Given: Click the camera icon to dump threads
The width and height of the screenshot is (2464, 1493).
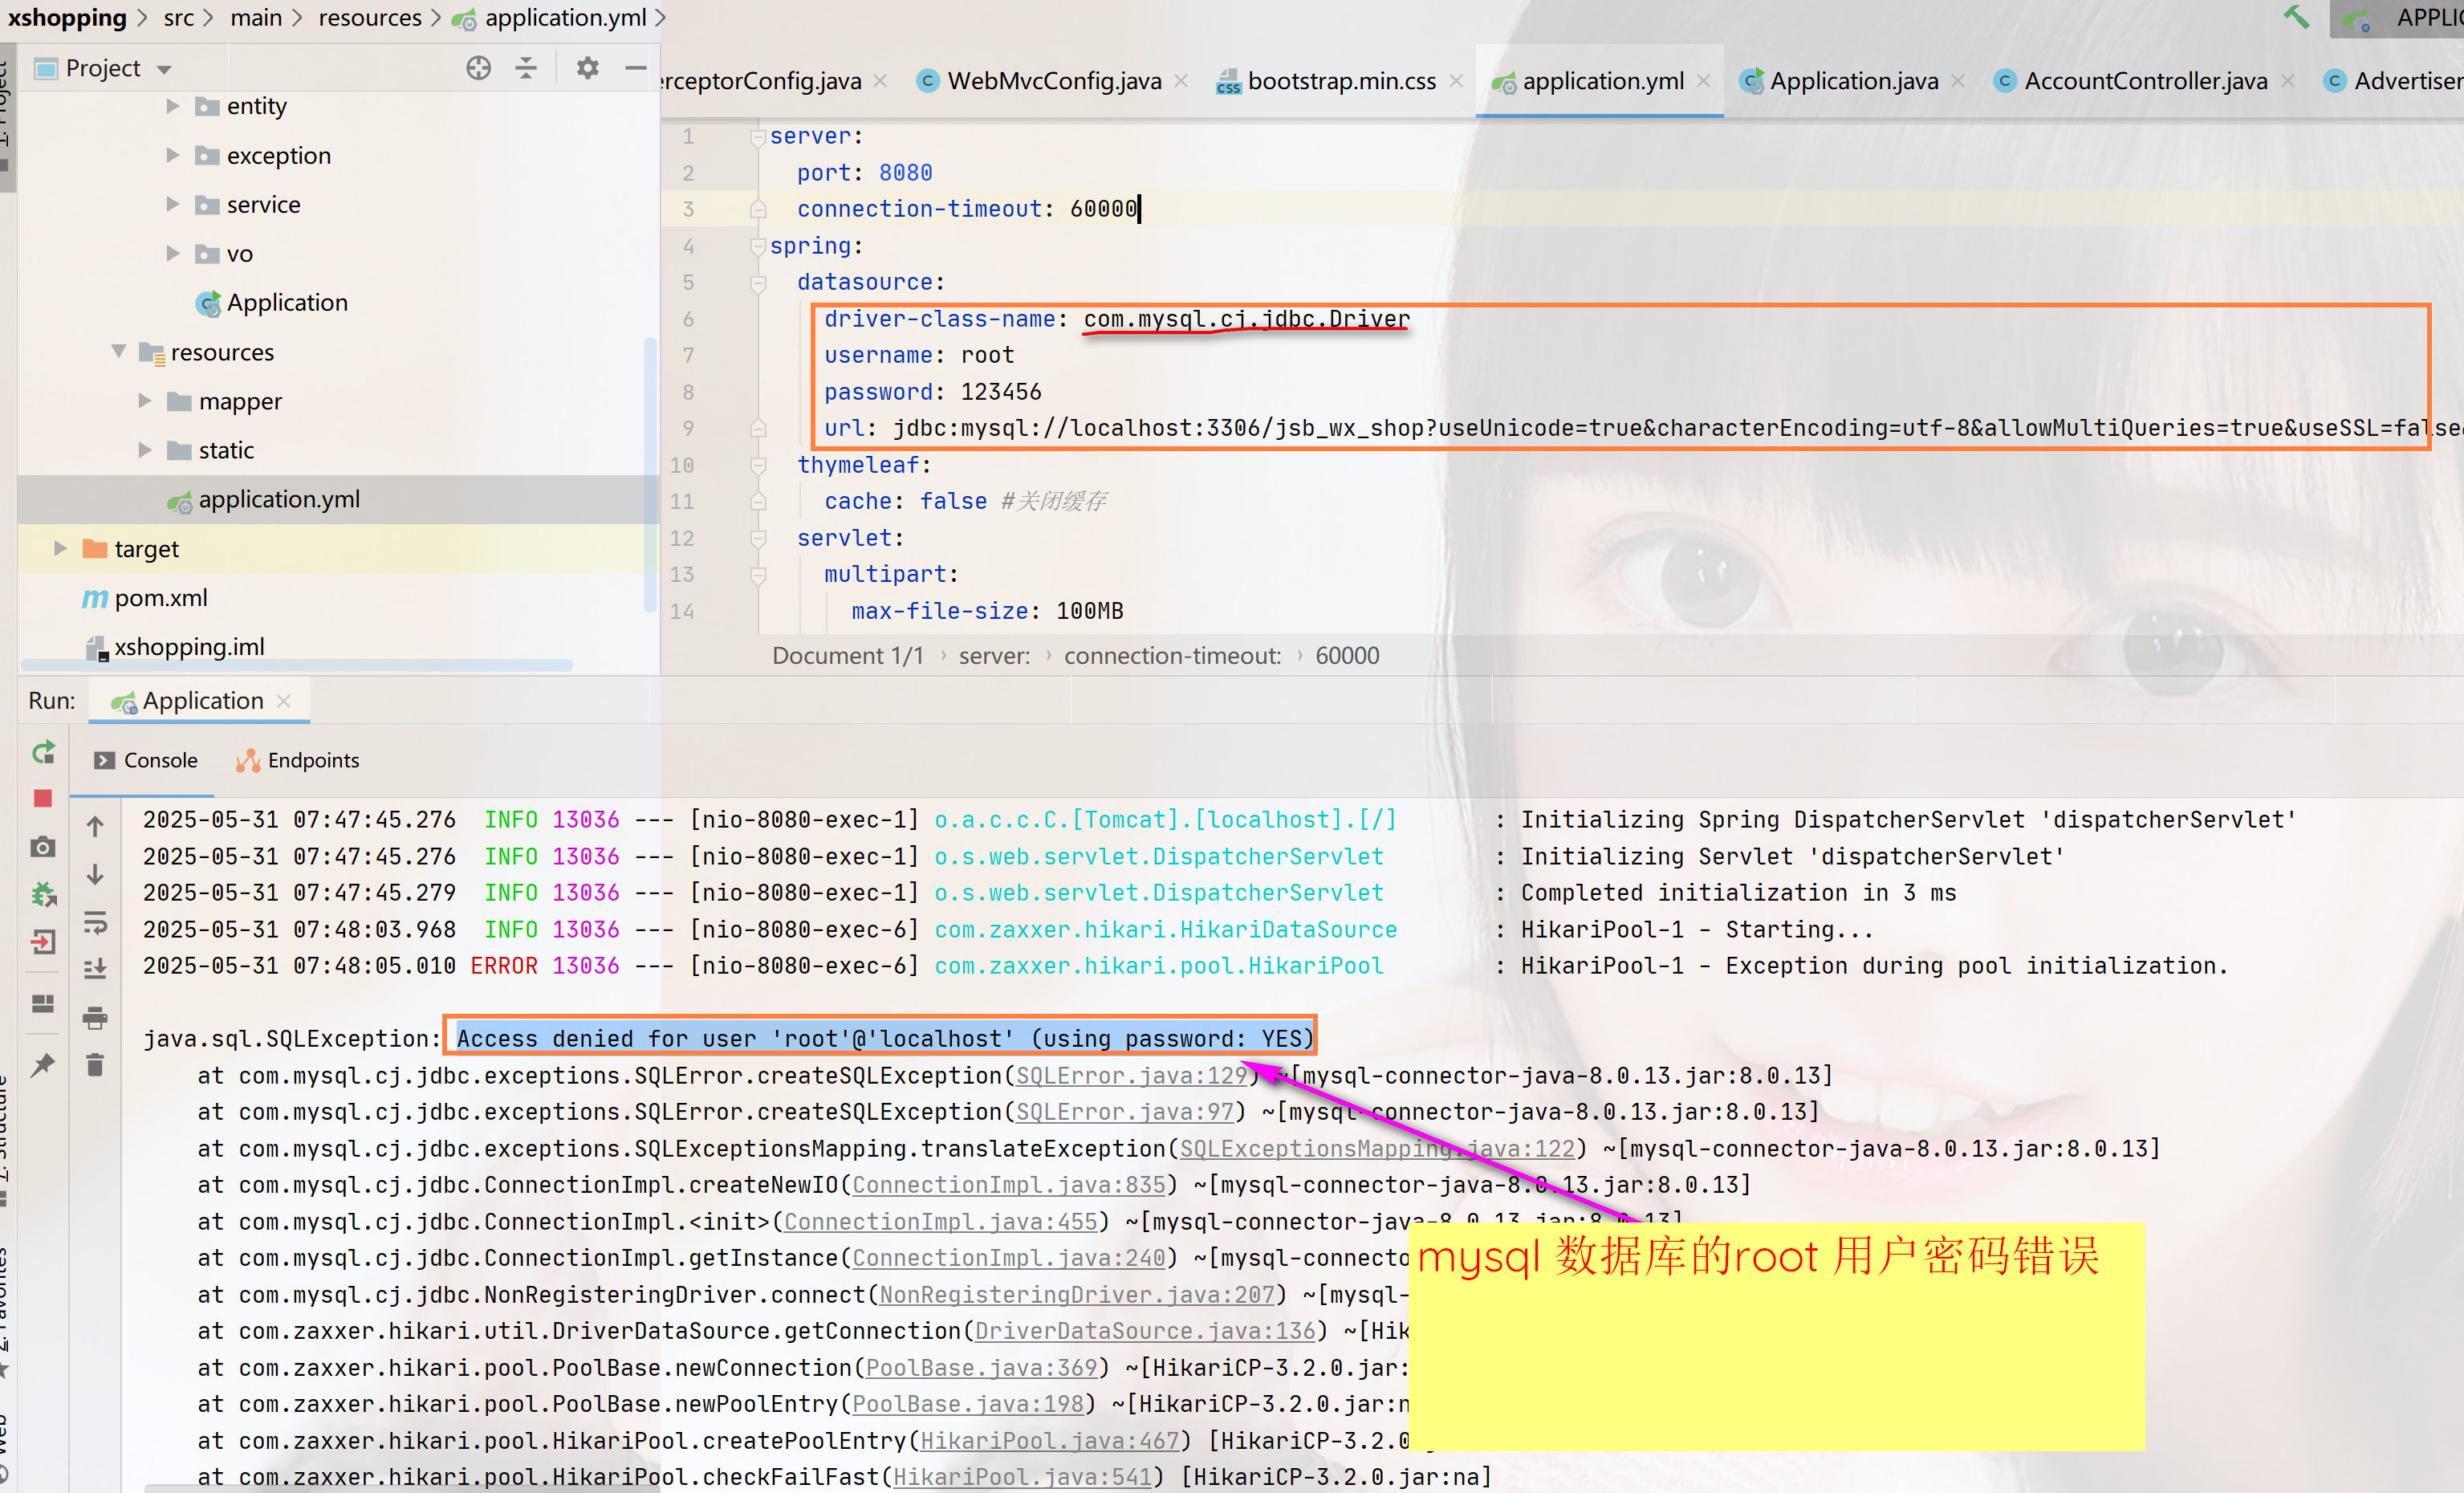Looking at the screenshot, I should click(x=43, y=847).
